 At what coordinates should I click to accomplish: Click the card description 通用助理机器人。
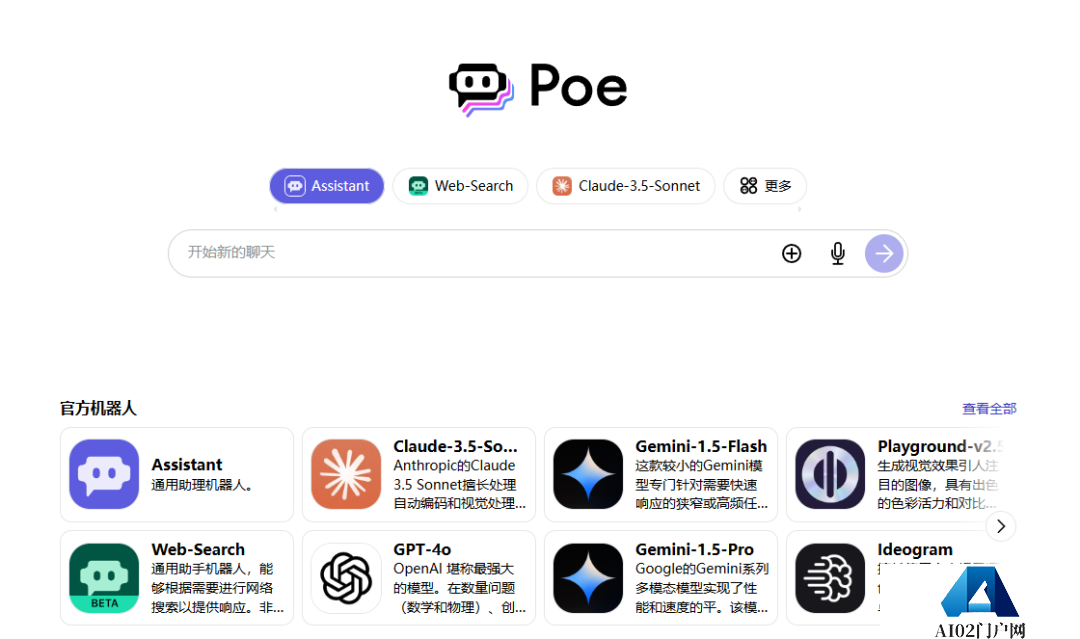pyautogui.click(x=202, y=485)
